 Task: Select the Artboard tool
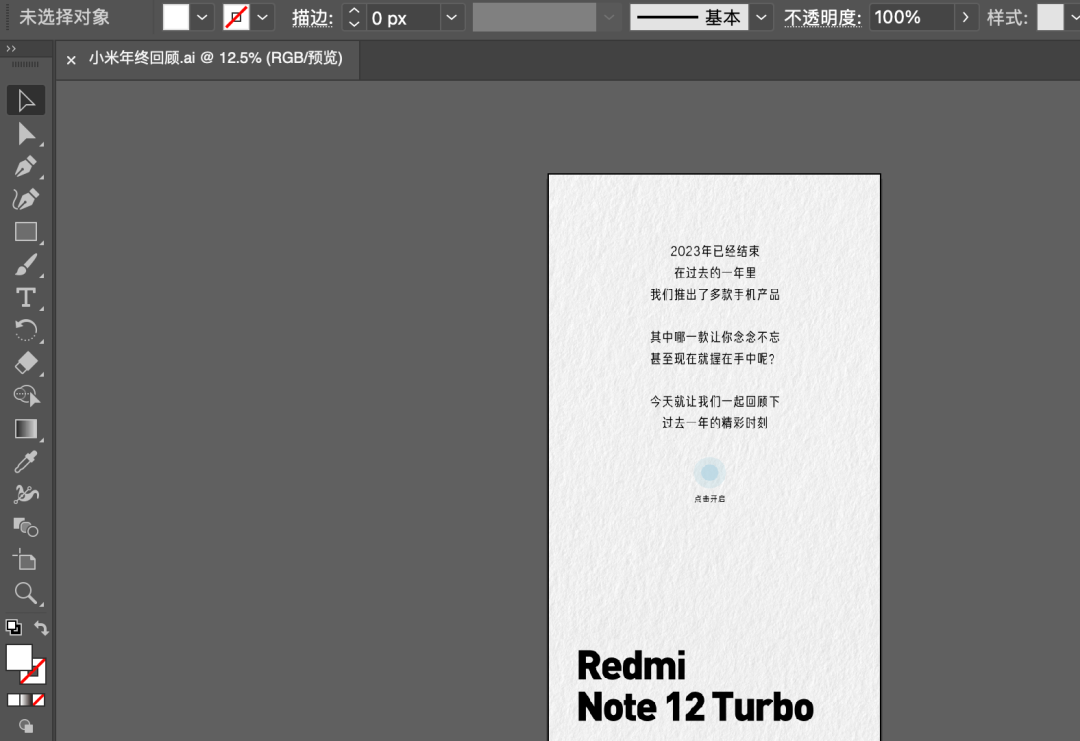click(26, 561)
